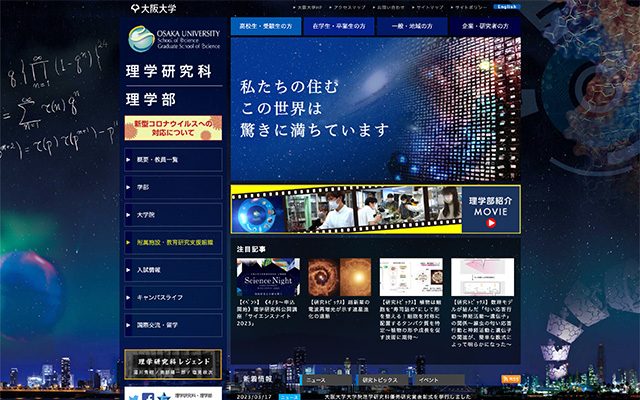Open the 新型コロナウイルスへの対応について banner
The width and height of the screenshot is (640, 400).
173,128
